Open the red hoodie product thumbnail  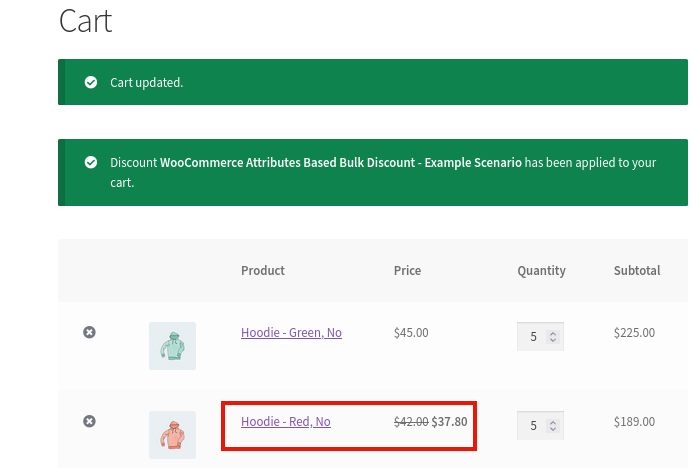(172, 435)
